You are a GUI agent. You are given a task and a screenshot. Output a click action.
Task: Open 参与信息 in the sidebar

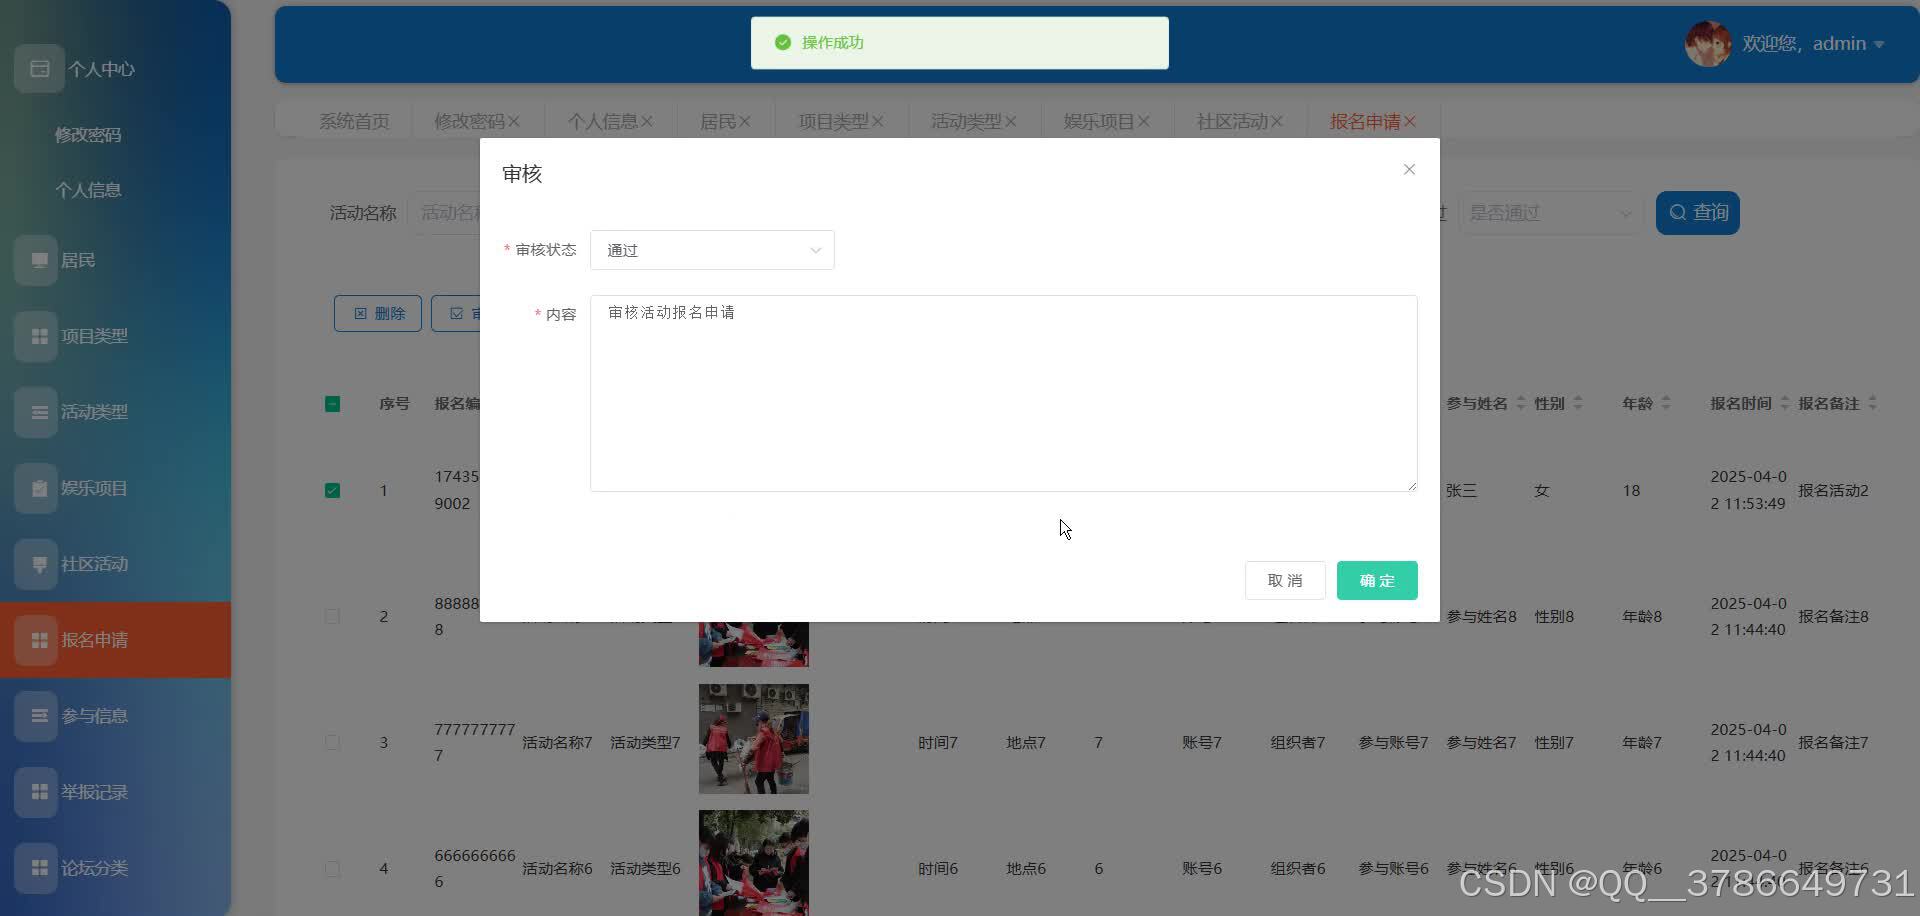(95, 715)
